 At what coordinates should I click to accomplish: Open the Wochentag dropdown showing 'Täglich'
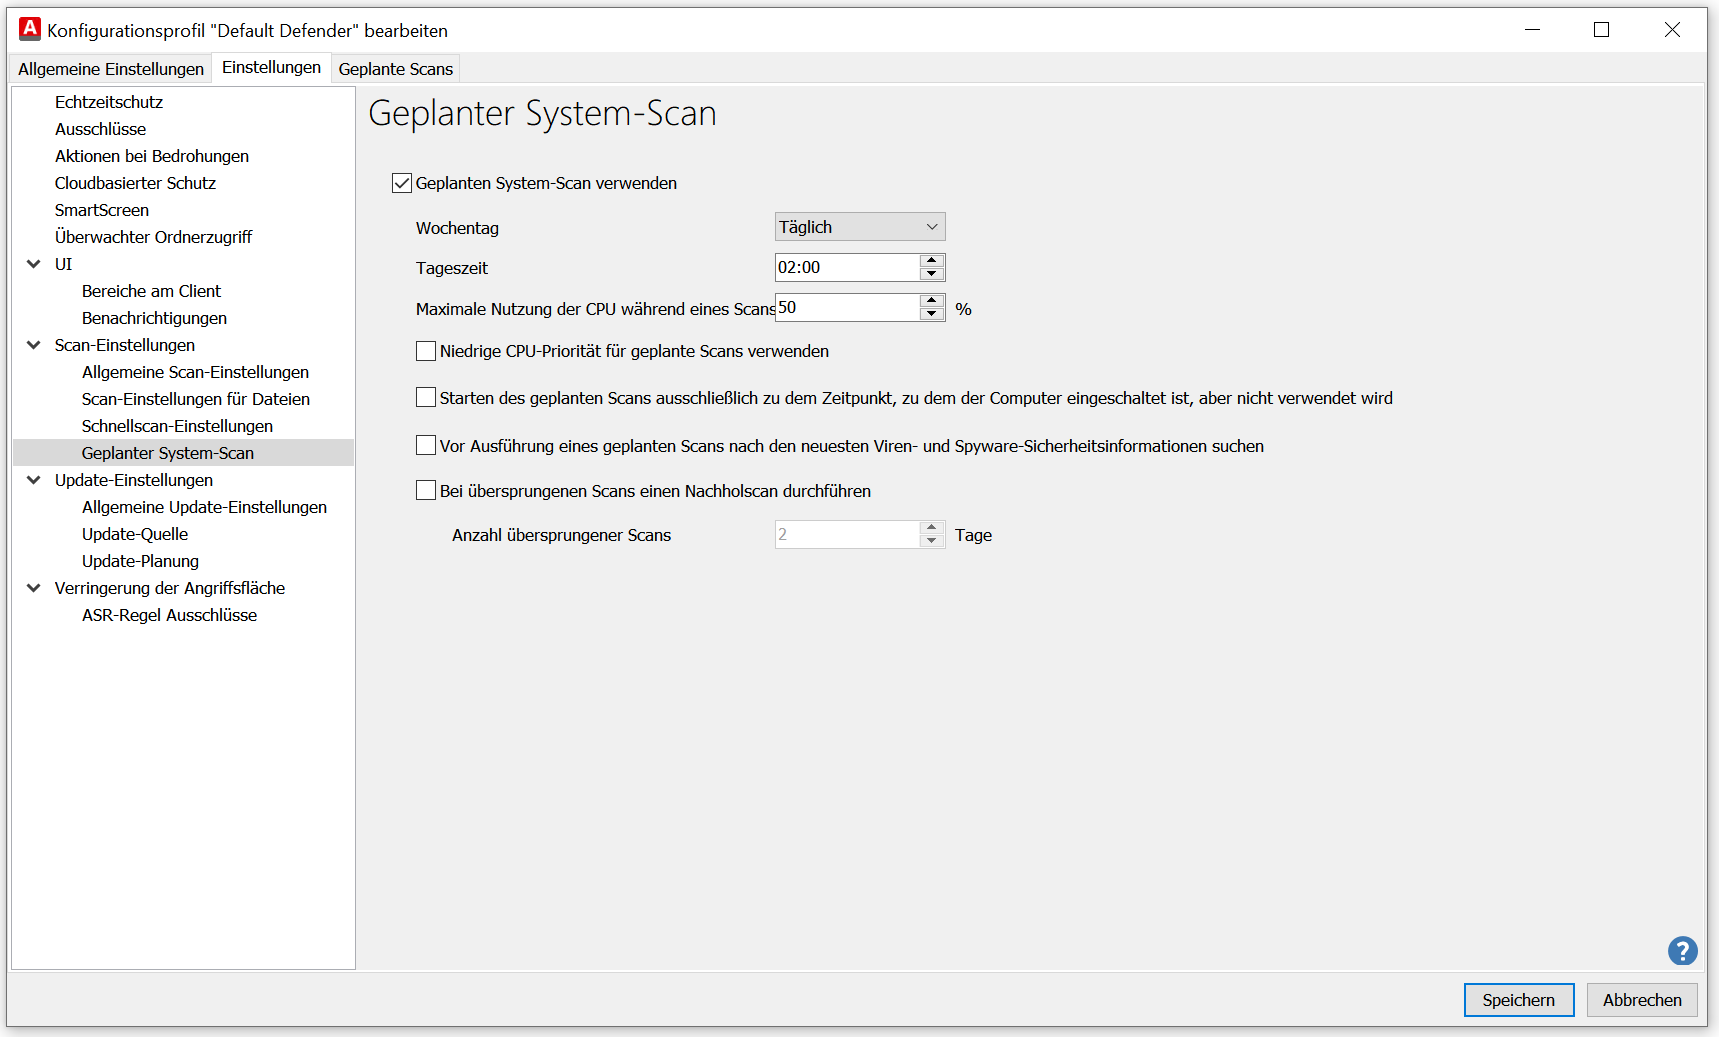(x=858, y=226)
